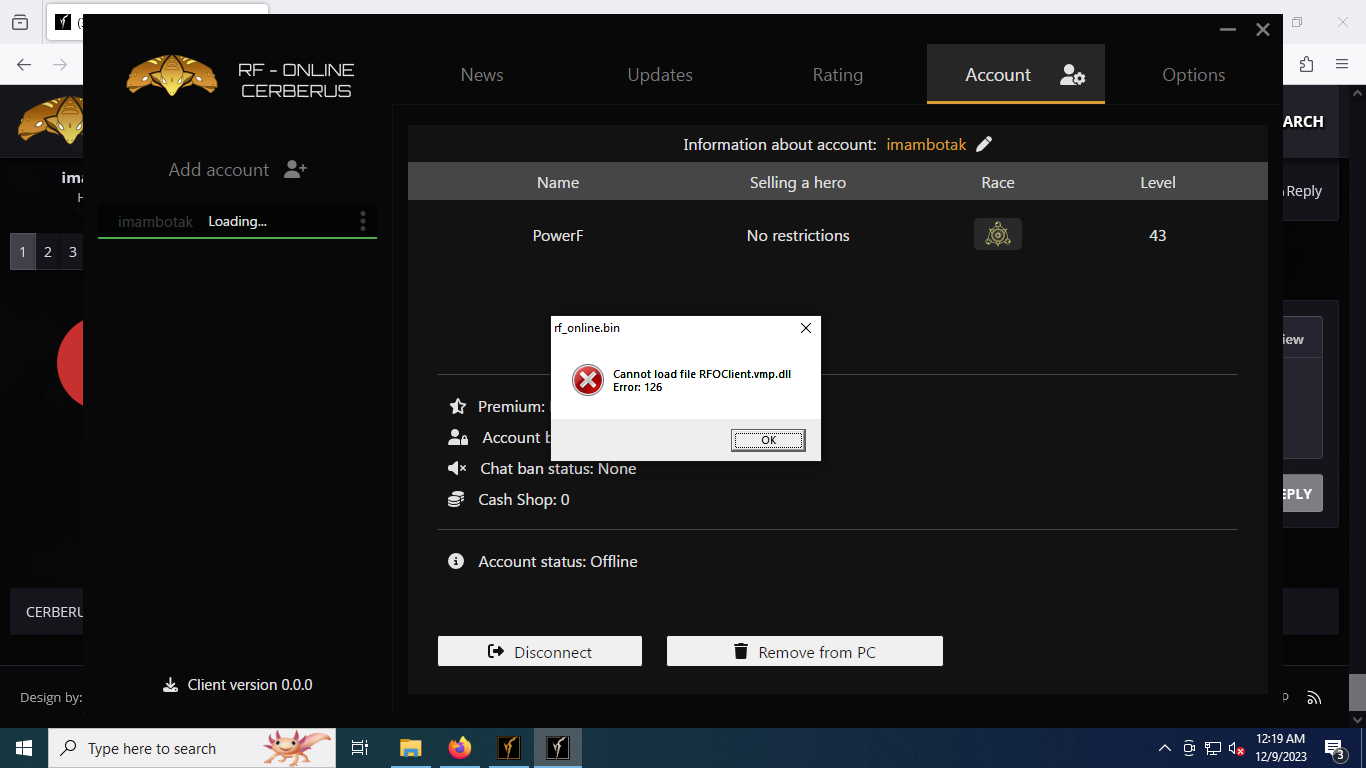
Task: Click the race emblem icon for PowerF
Action: coord(998,234)
